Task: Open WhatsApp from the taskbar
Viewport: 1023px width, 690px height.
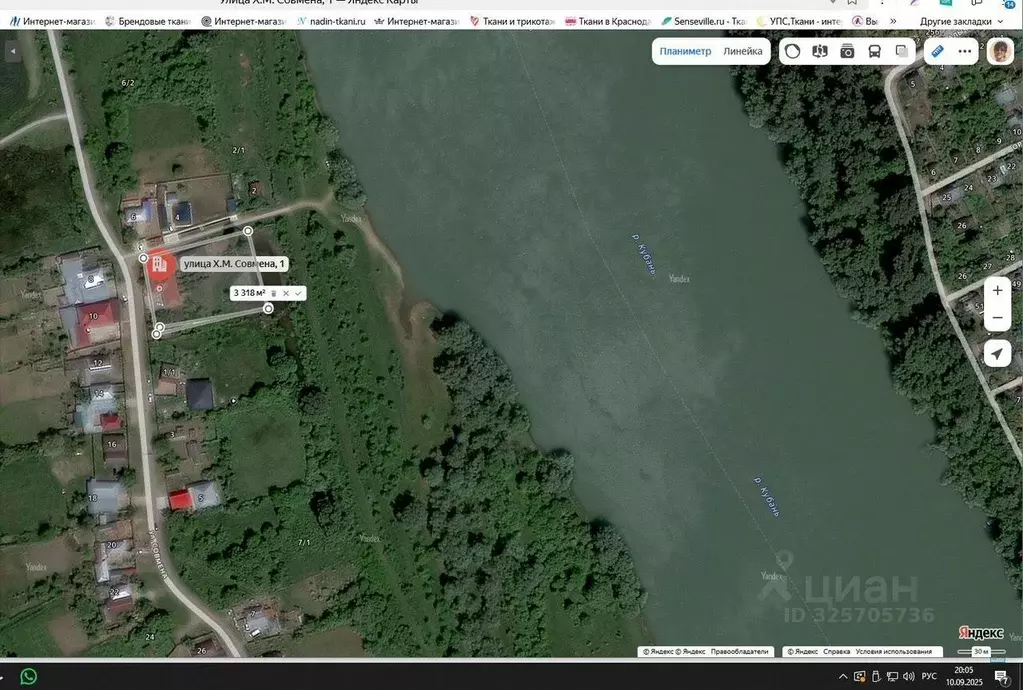Action: click(28, 676)
